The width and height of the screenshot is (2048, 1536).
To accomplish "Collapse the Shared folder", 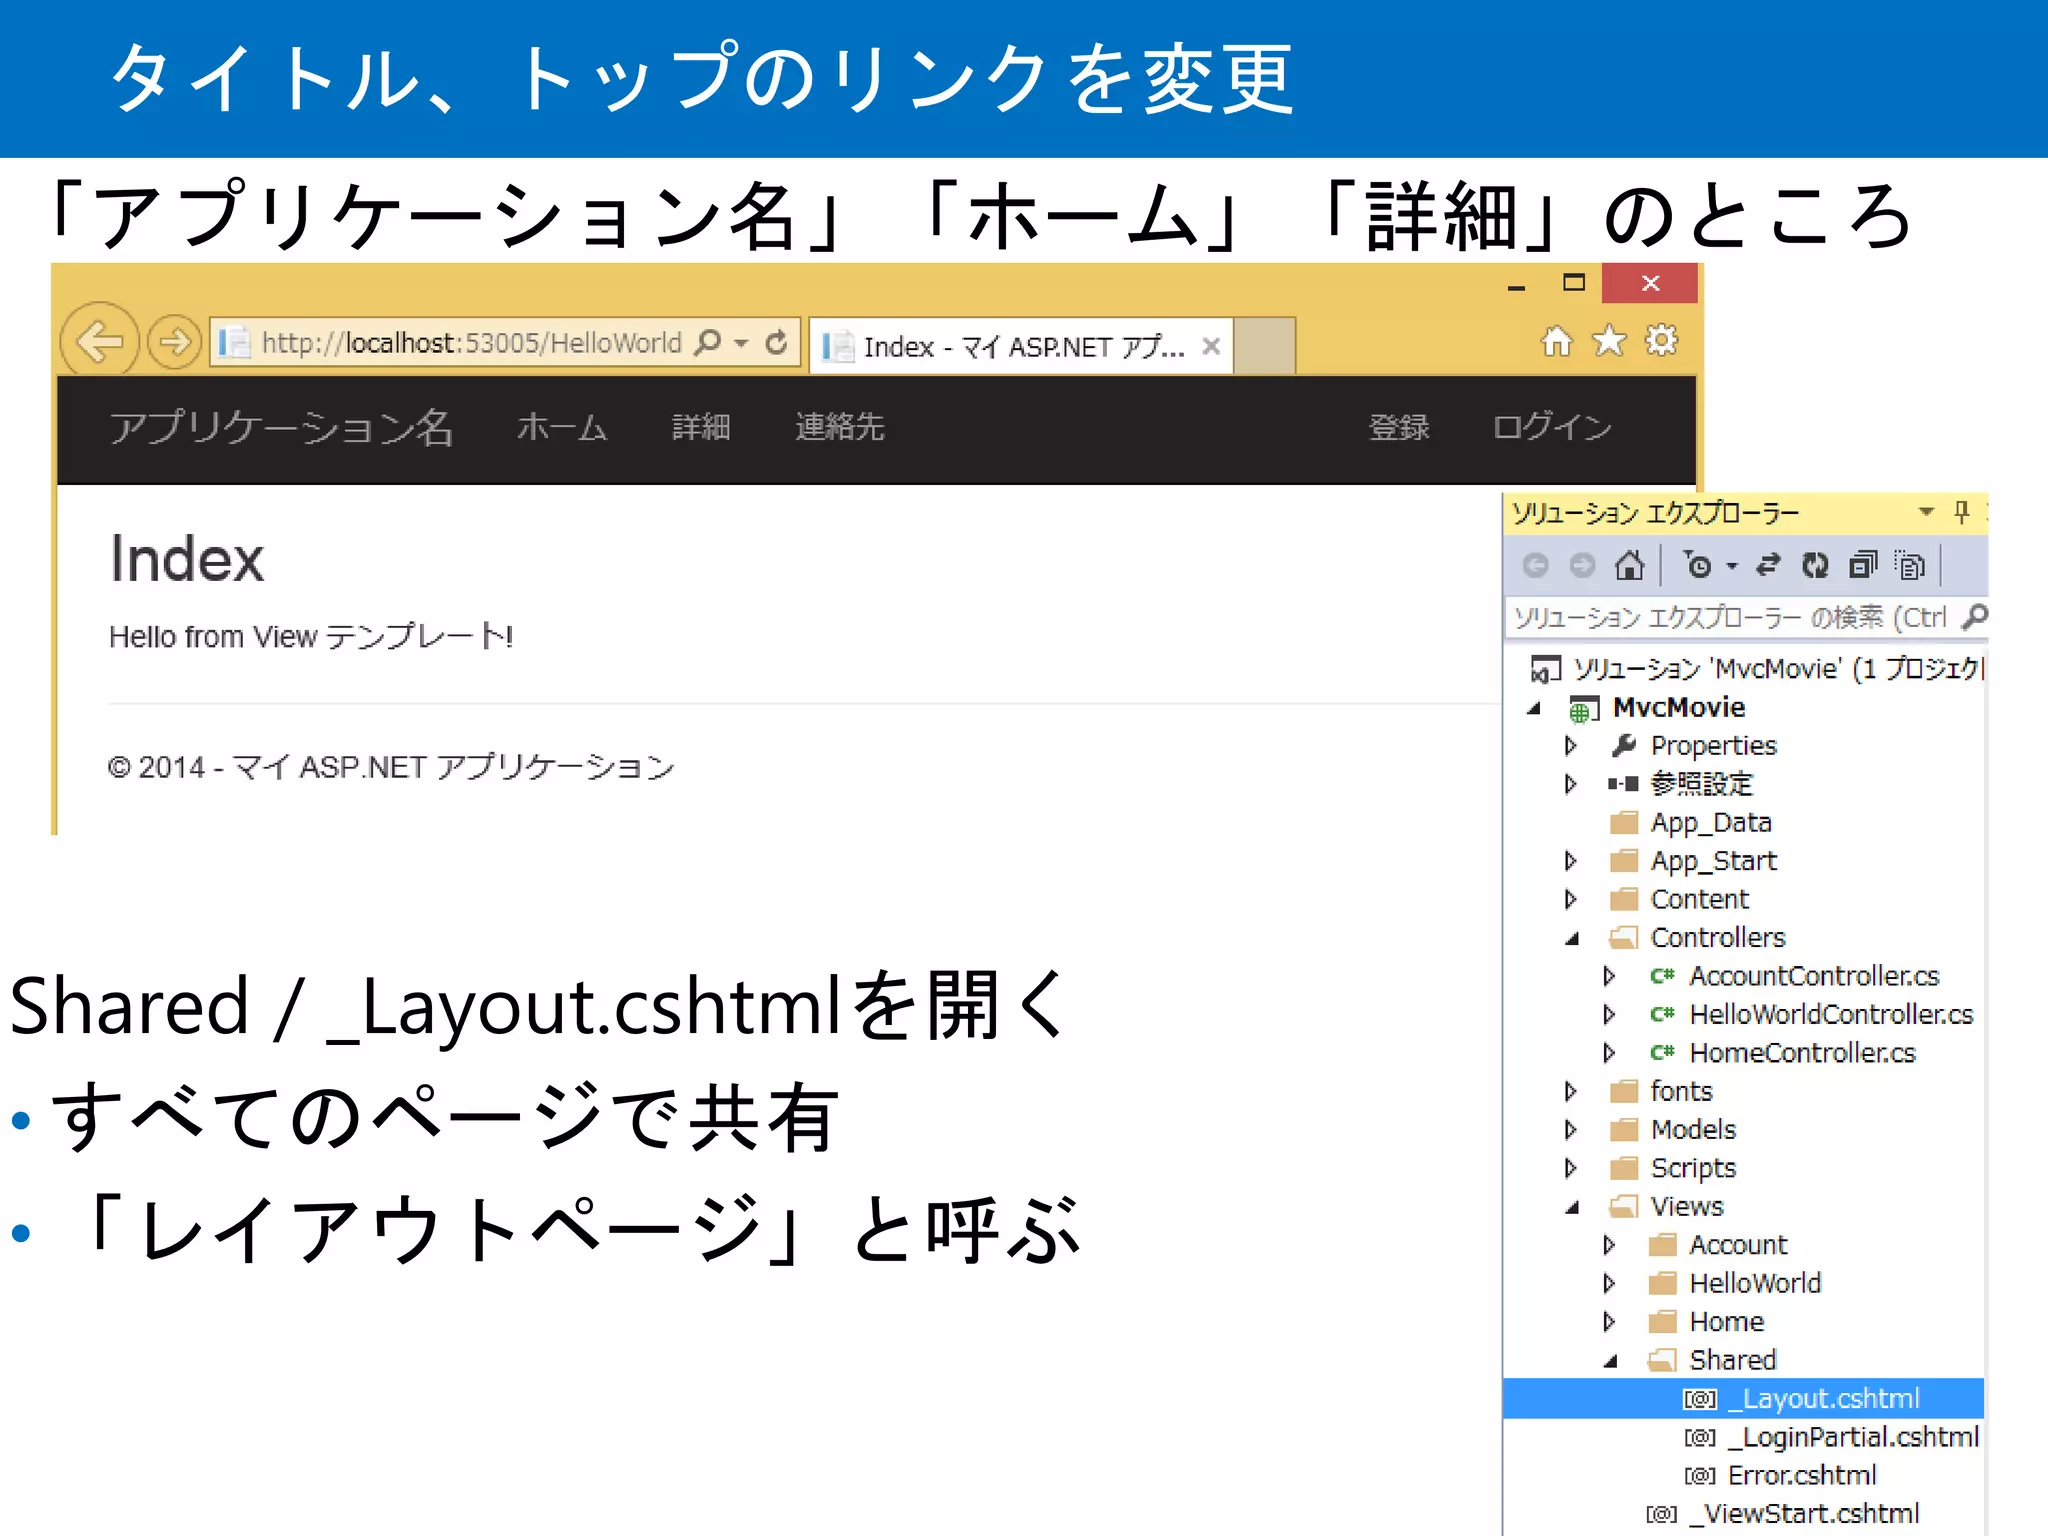I will tap(1610, 1362).
